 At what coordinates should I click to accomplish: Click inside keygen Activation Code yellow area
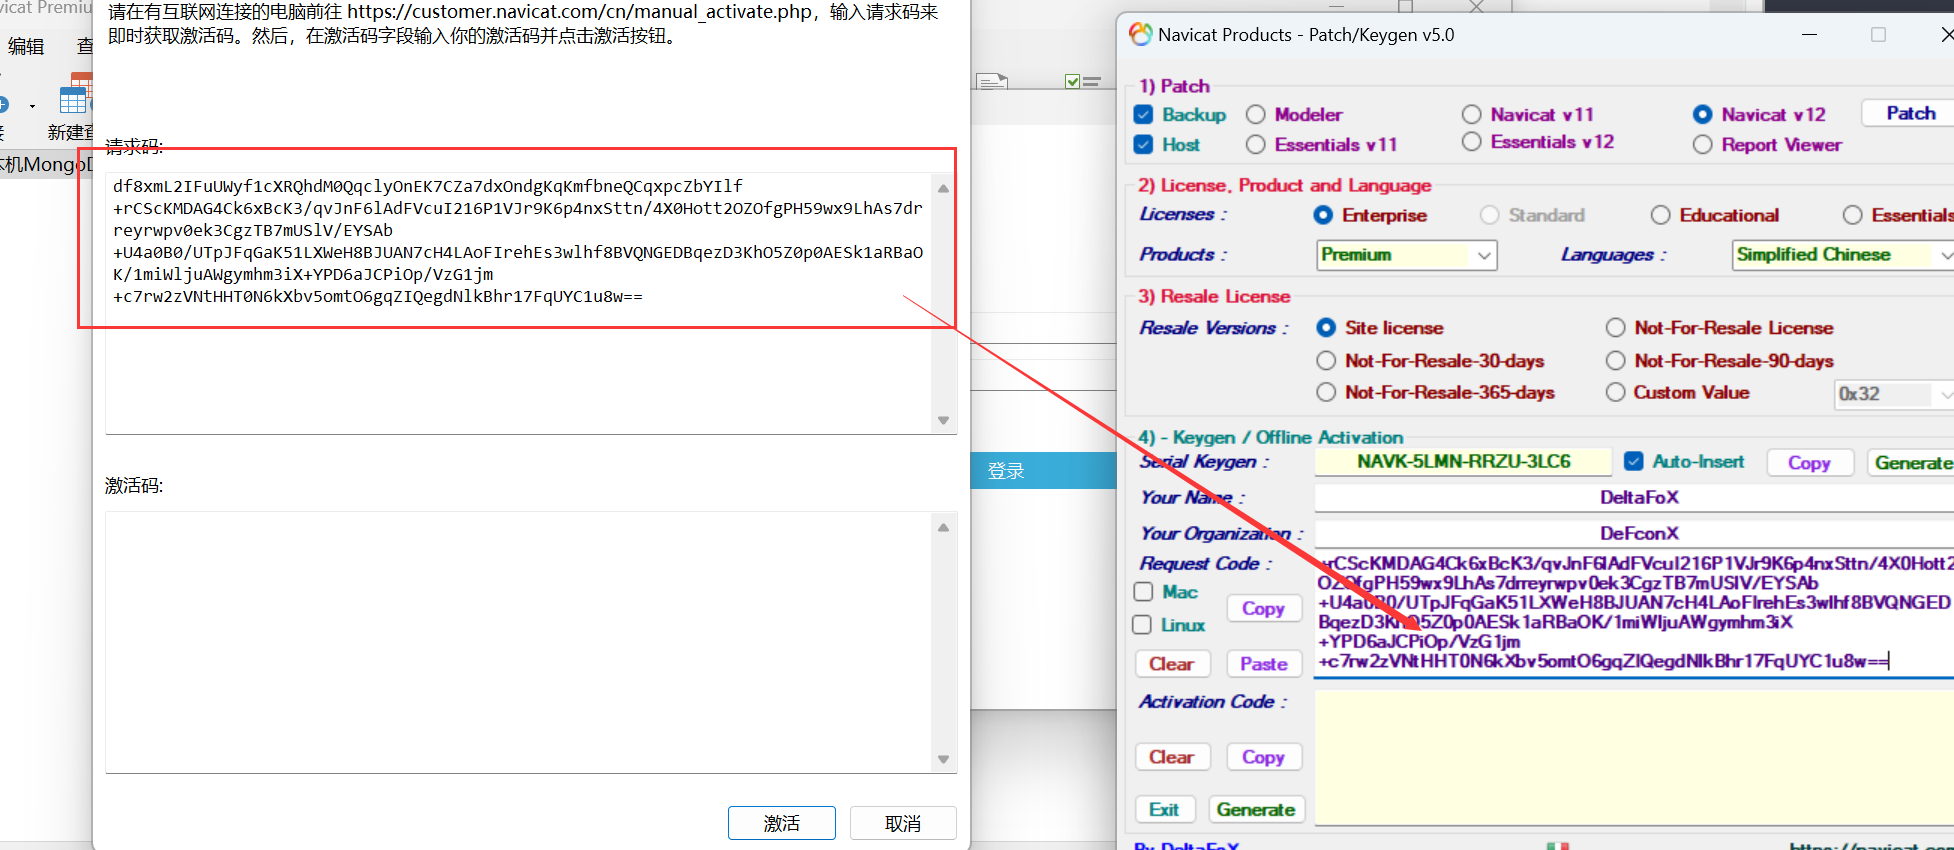(x=1634, y=758)
